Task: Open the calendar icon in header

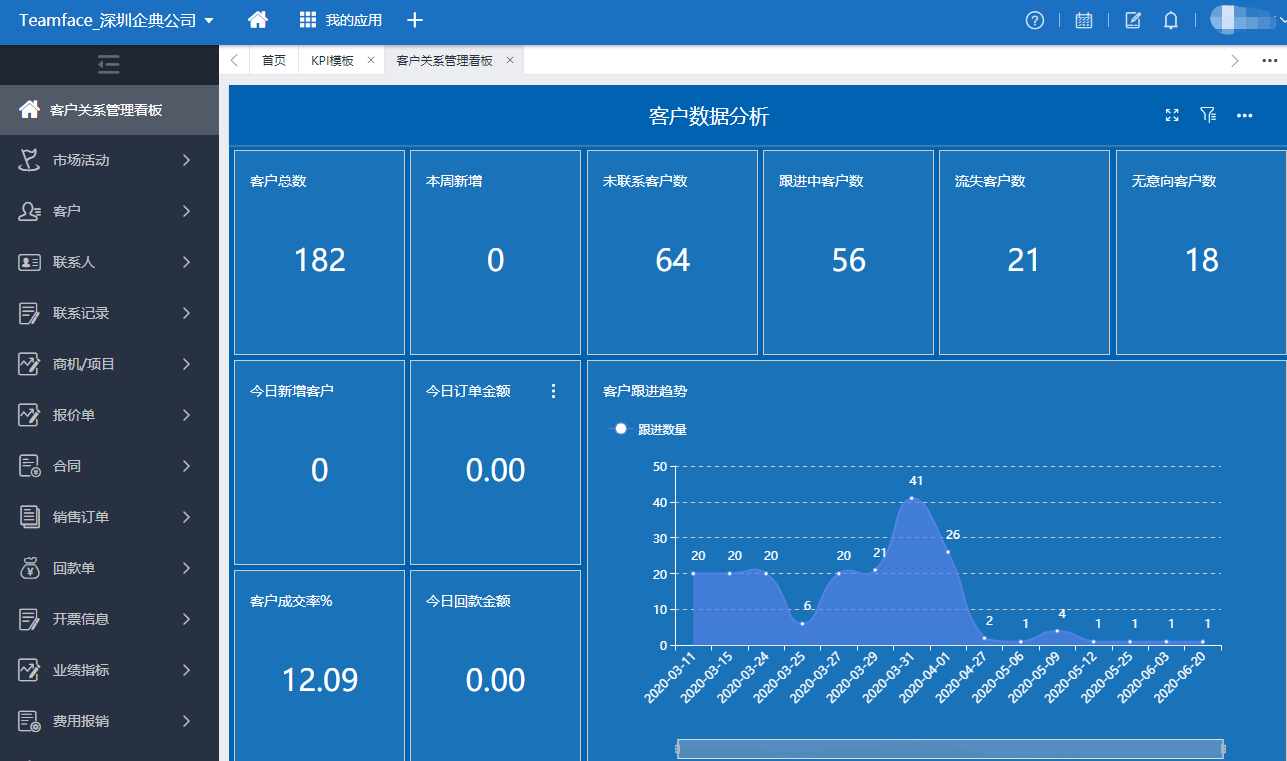Action: coord(1083,20)
